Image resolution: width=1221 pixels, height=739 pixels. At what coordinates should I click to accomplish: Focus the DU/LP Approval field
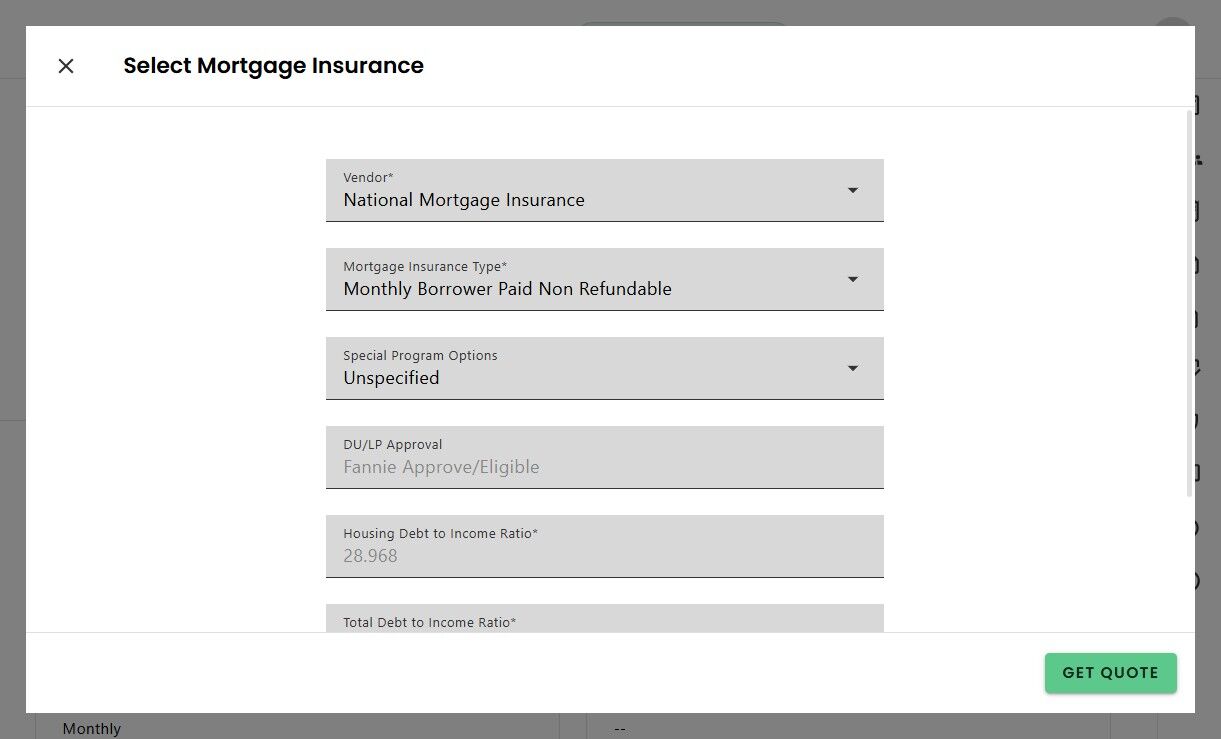click(605, 457)
